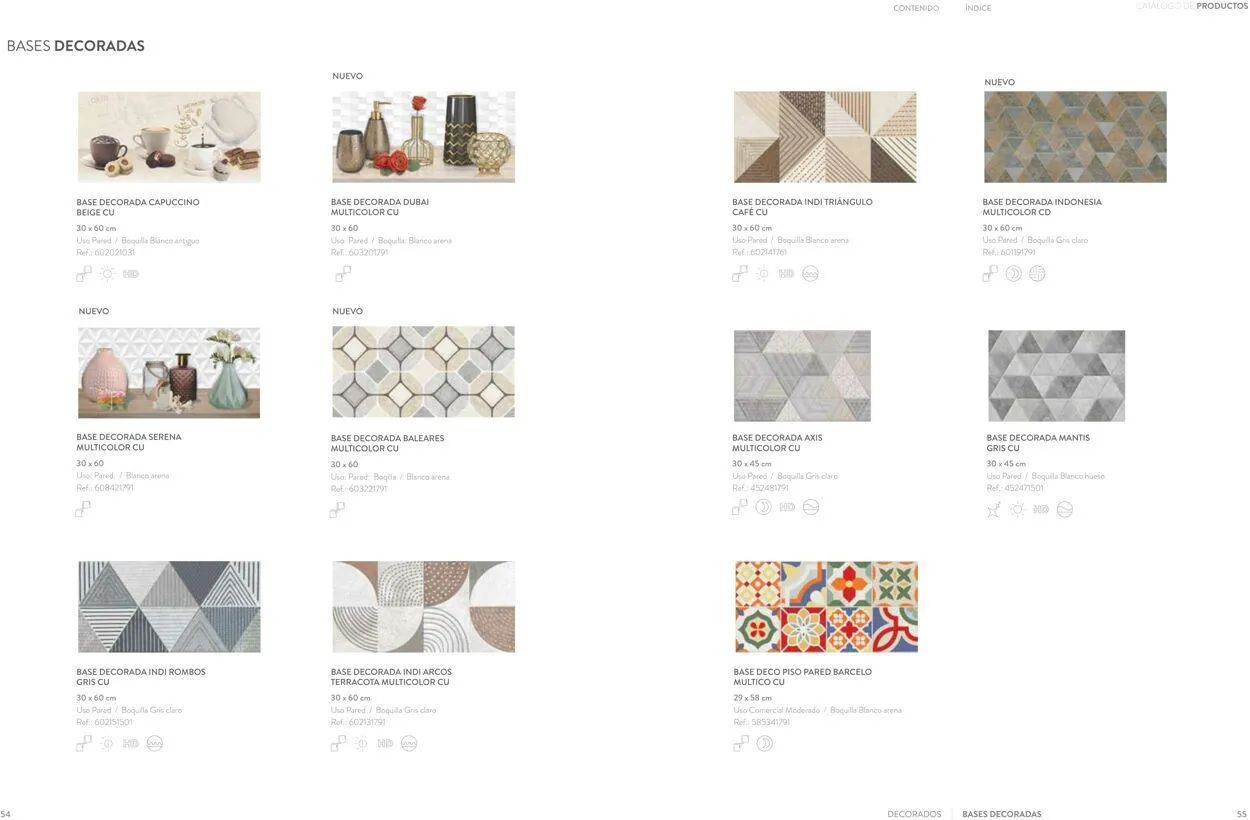Viewport: 1250px width, 820px height.
Task: Click the Catálogo de Productos header tab
Action: [x=1191, y=6]
